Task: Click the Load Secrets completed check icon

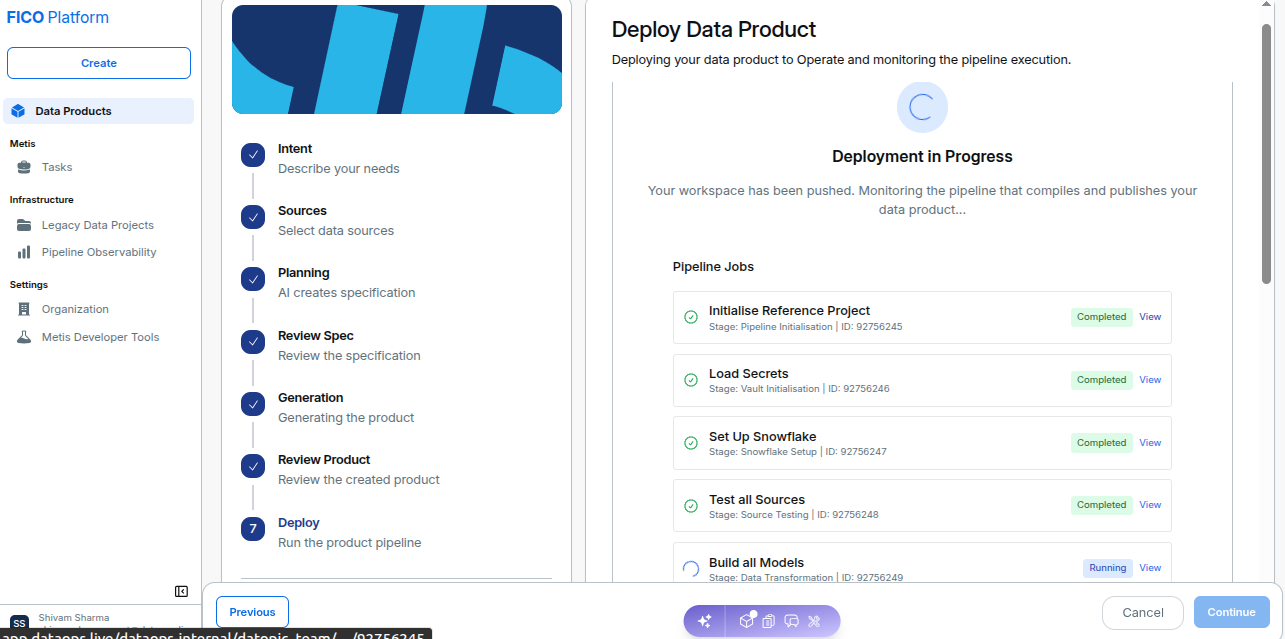Action: (x=691, y=380)
